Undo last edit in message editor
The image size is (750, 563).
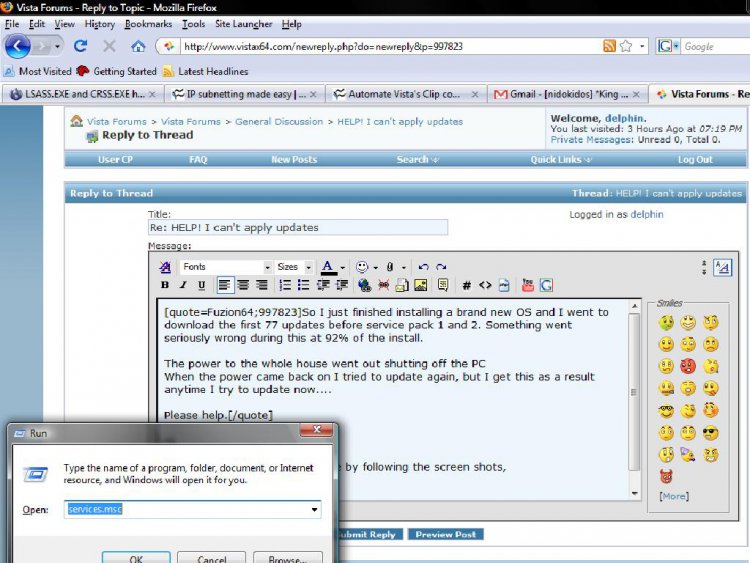423,267
